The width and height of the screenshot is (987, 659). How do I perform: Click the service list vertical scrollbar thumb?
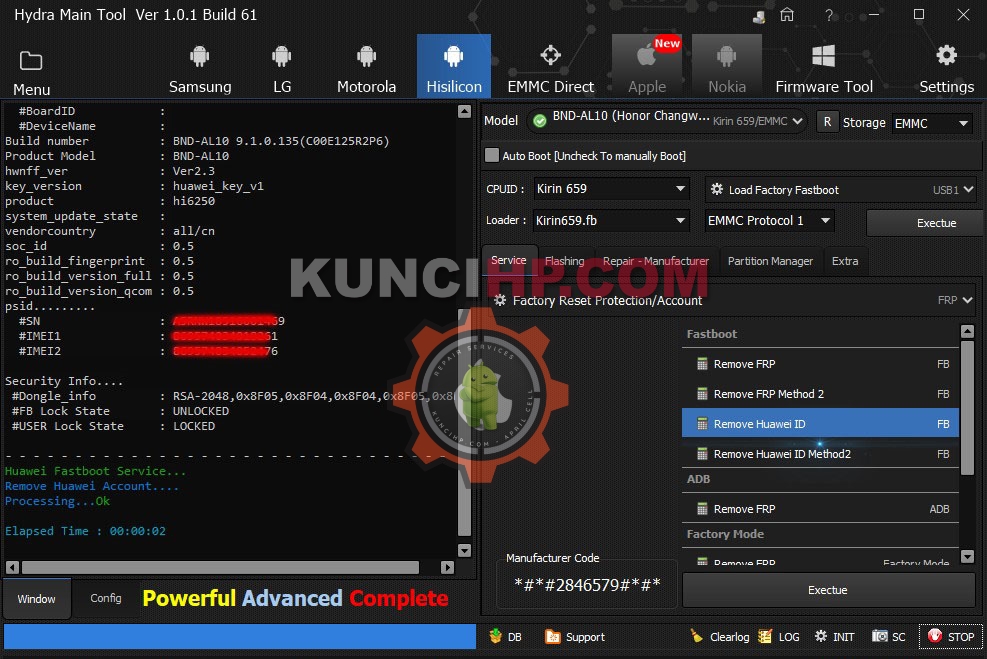967,408
